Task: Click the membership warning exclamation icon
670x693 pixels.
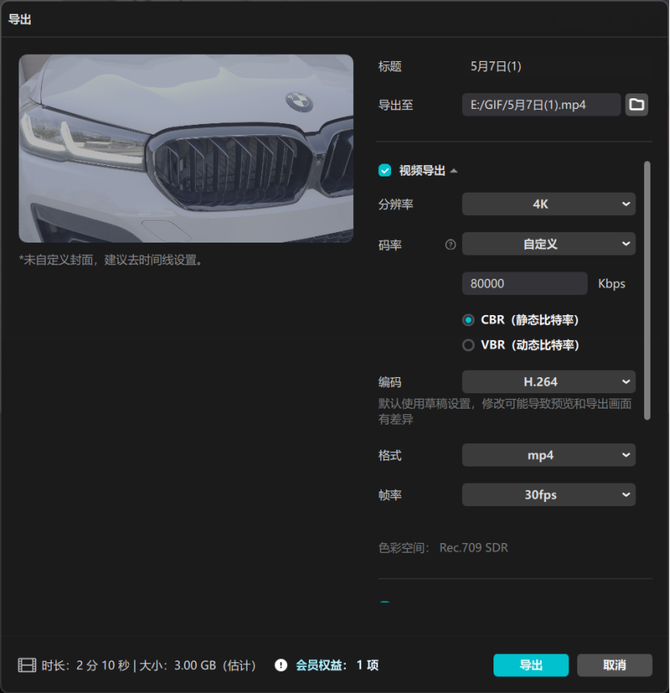Action: (x=281, y=665)
